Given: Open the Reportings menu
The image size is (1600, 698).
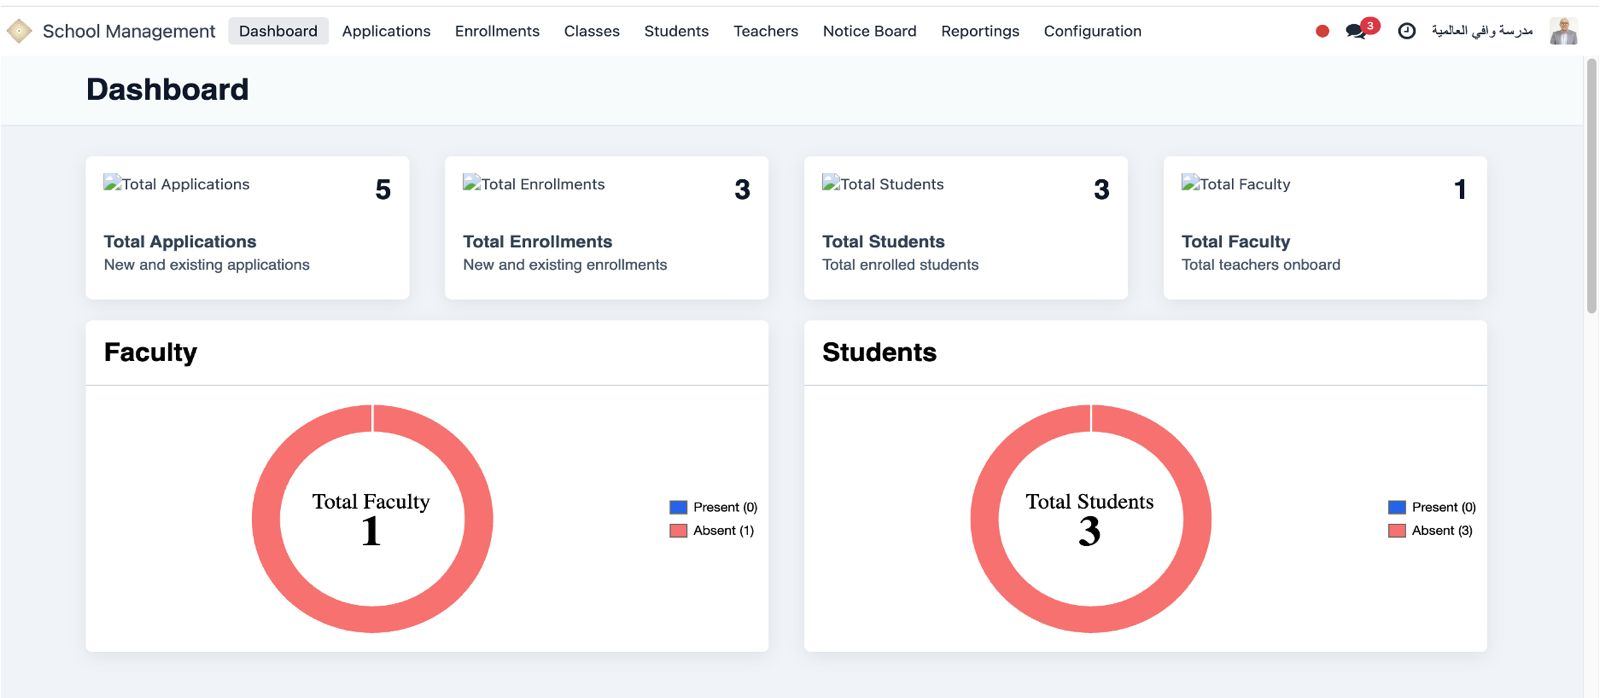Looking at the screenshot, I should pos(980,31).
